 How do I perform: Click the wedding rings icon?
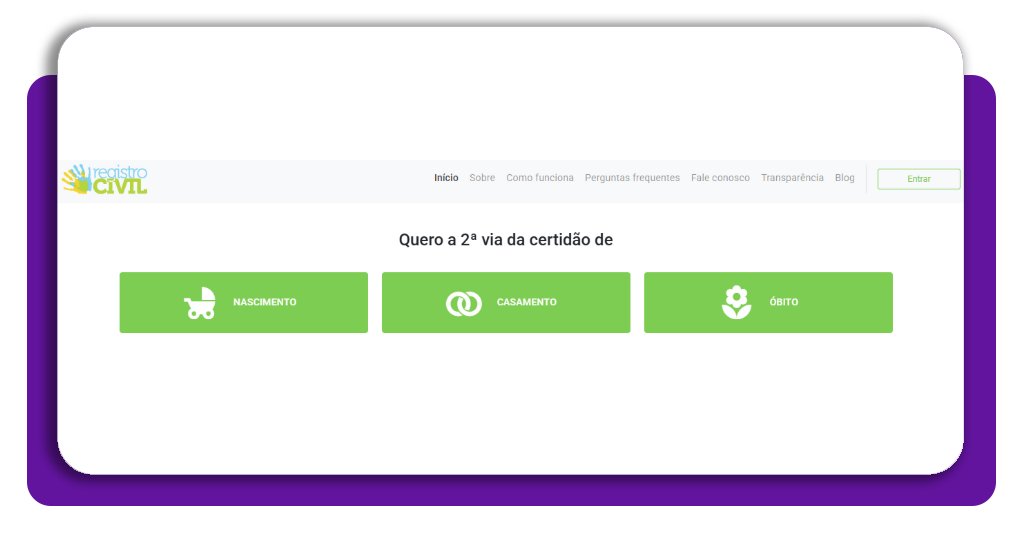[x=464, y=304]
